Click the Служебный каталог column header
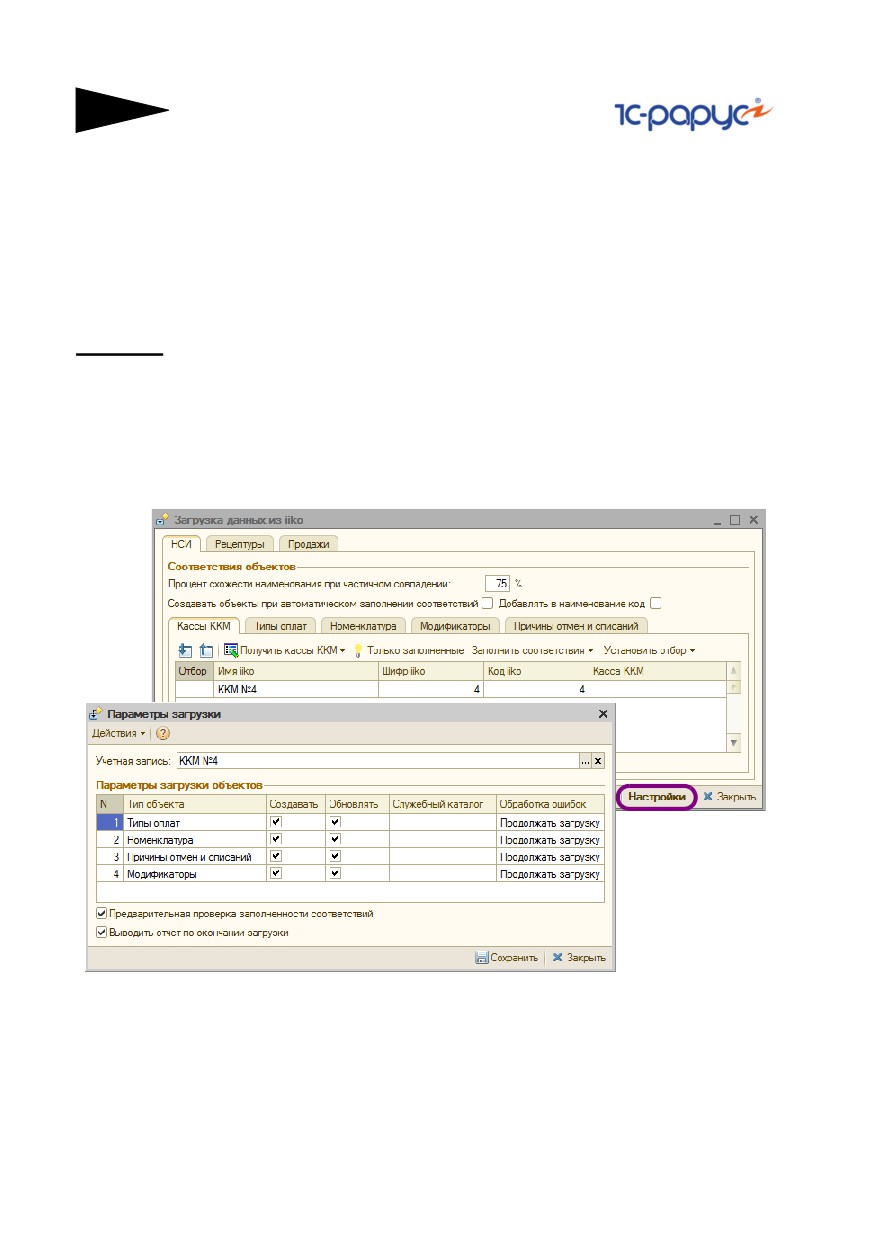Image resolution: width=875 pixels, height=1239 pixels. (x=443, y=804)
